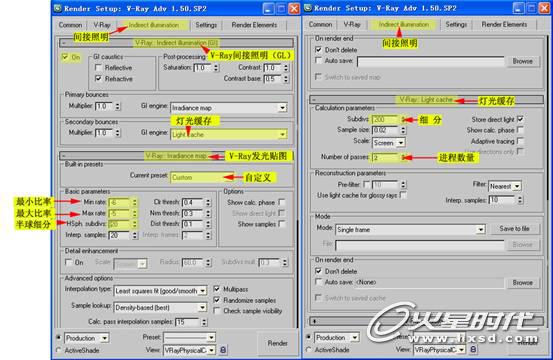Image resolution: width=553 pixels, height=360 pixels.
Task: Click the Min rate spinner arrows
Action: (x=134, y=202)
